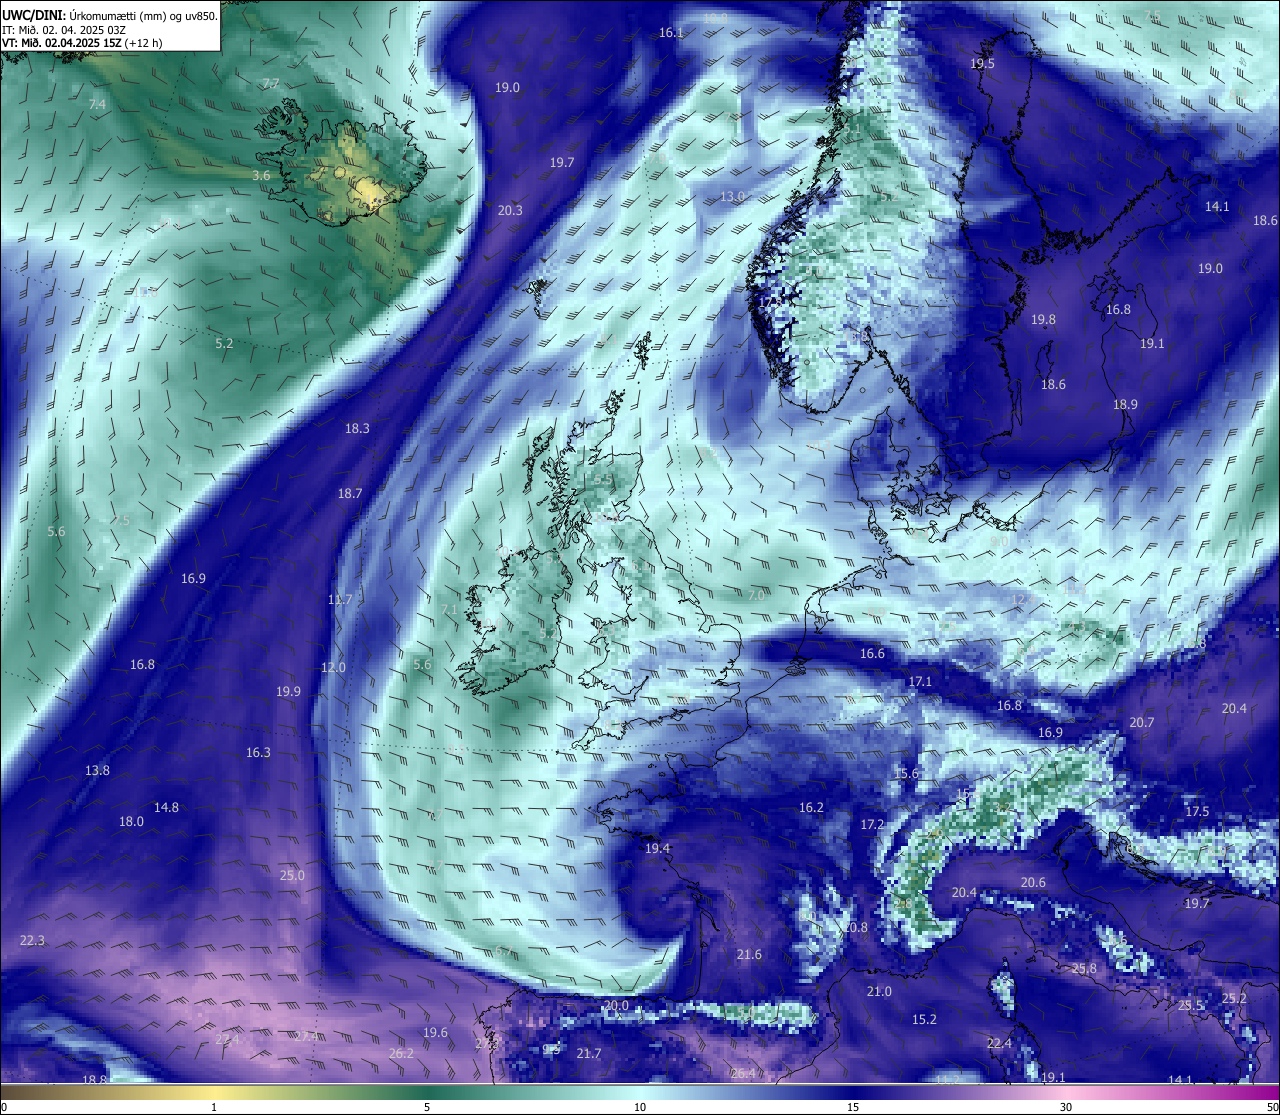Click the 19.8 value over the Baltic
This screenshot has width=1280, height=1115.
1043,320
